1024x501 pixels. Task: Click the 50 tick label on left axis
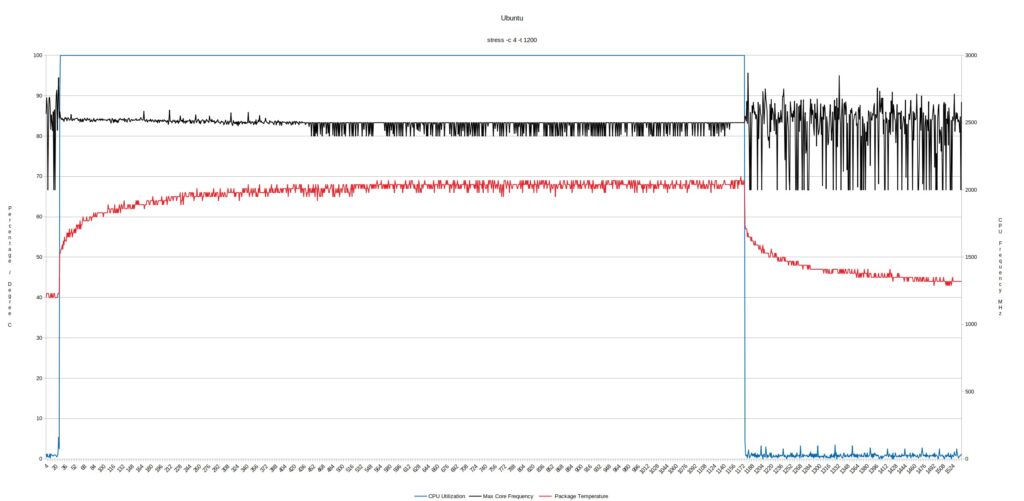coord(39,257)
